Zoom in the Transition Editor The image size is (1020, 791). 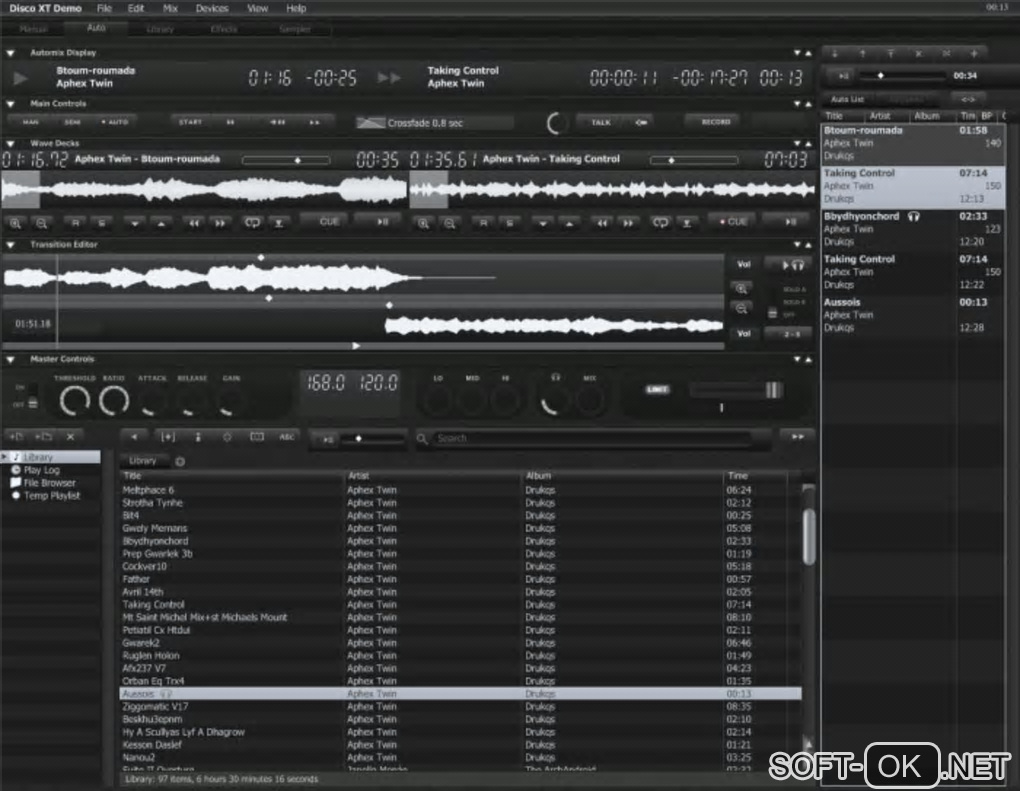click(x=741, y=288)
